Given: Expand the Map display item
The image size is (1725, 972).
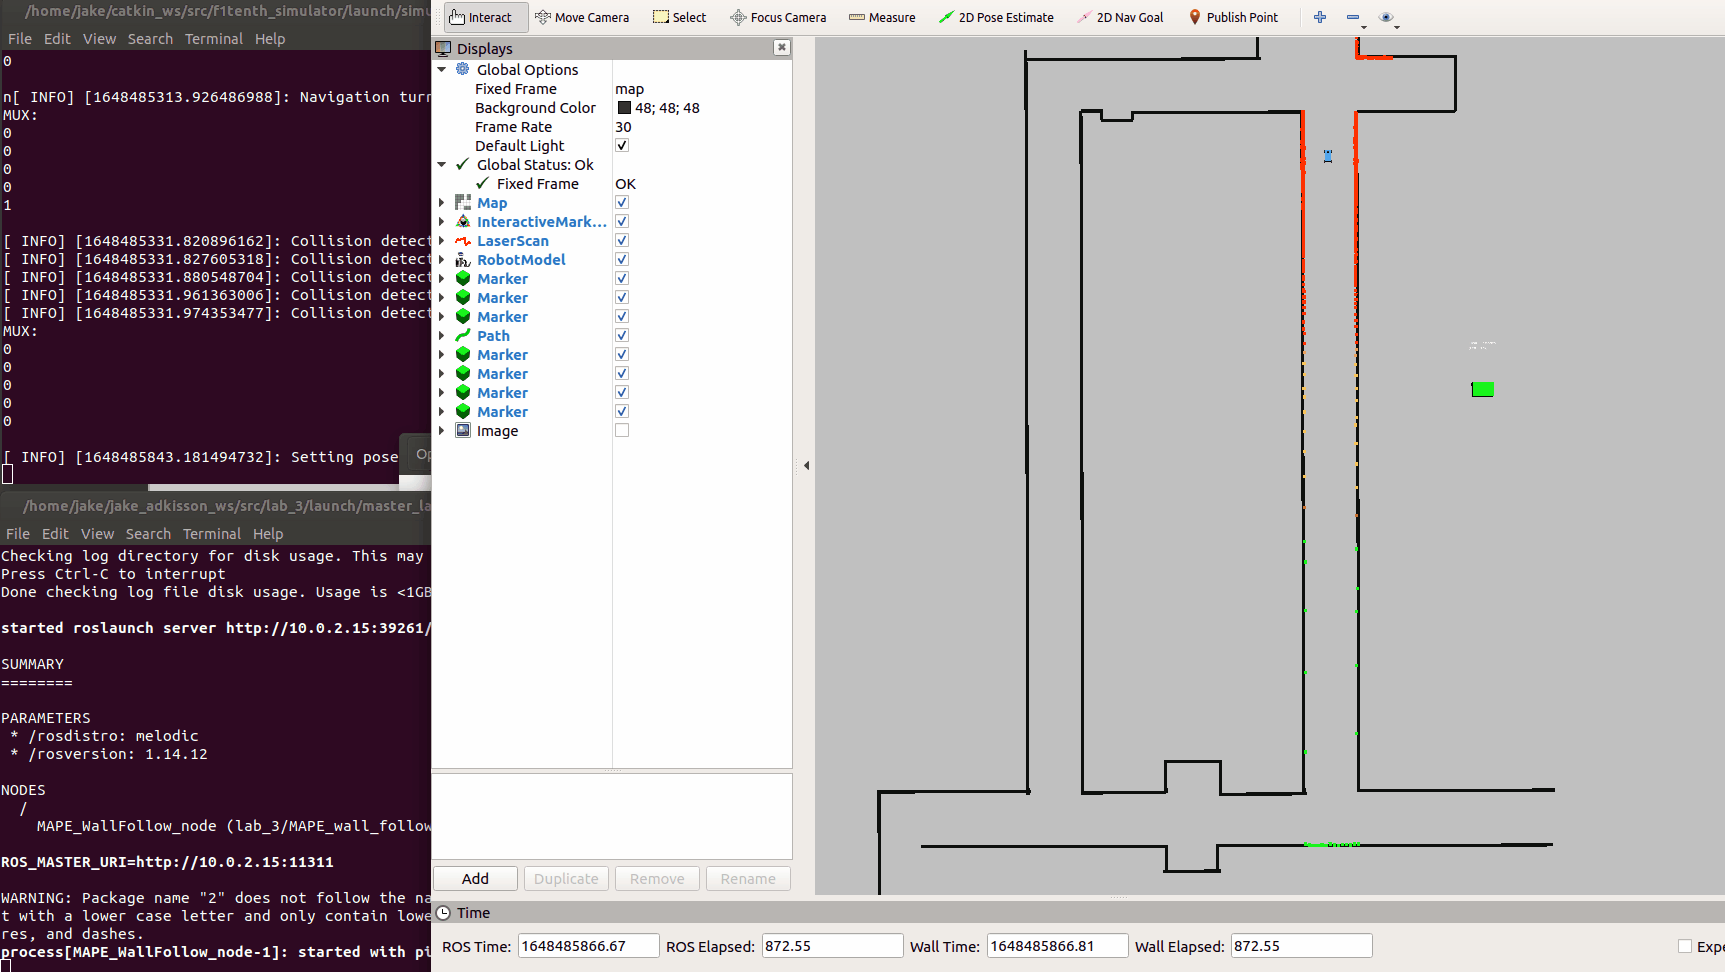Looking at the screenshot, I should coord(442,203).
